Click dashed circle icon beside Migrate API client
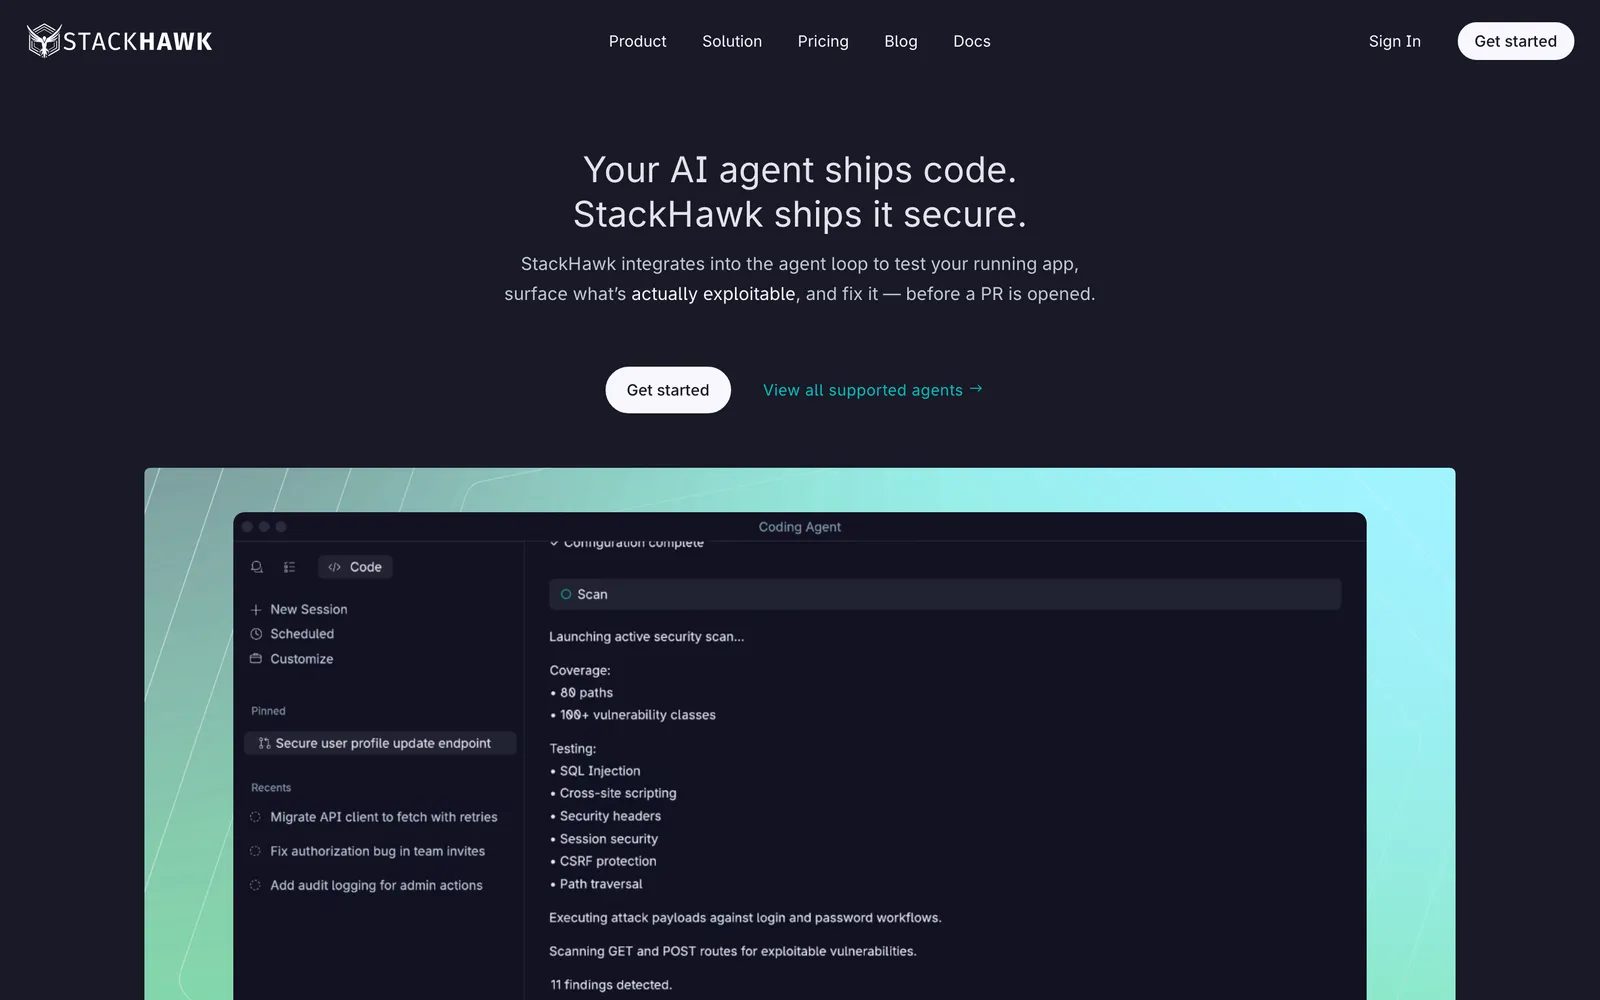The width and height of the screenshot is (1600, 1000). click(x=255, y=817)
